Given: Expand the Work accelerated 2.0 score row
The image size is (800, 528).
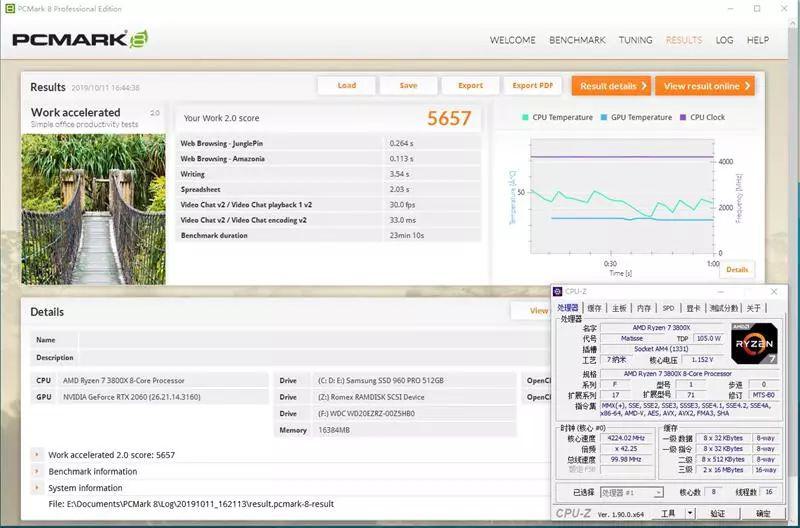Looking at the screenshot, I should [x=37, y=454].
